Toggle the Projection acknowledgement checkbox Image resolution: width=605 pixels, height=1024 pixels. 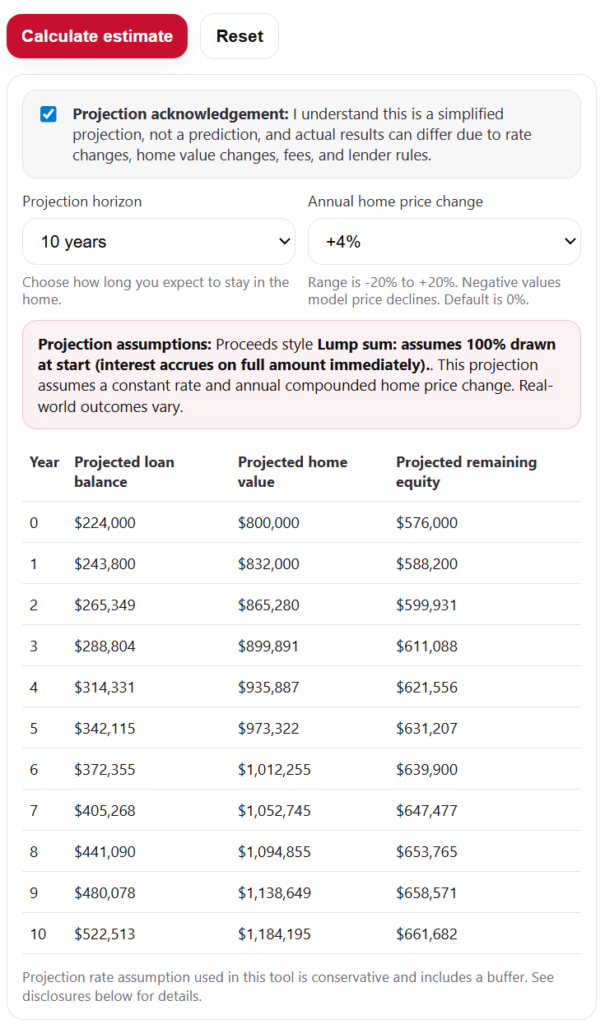48,114
